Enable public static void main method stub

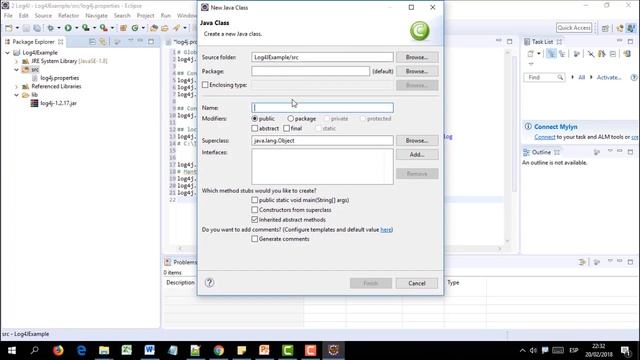(255, 200)
